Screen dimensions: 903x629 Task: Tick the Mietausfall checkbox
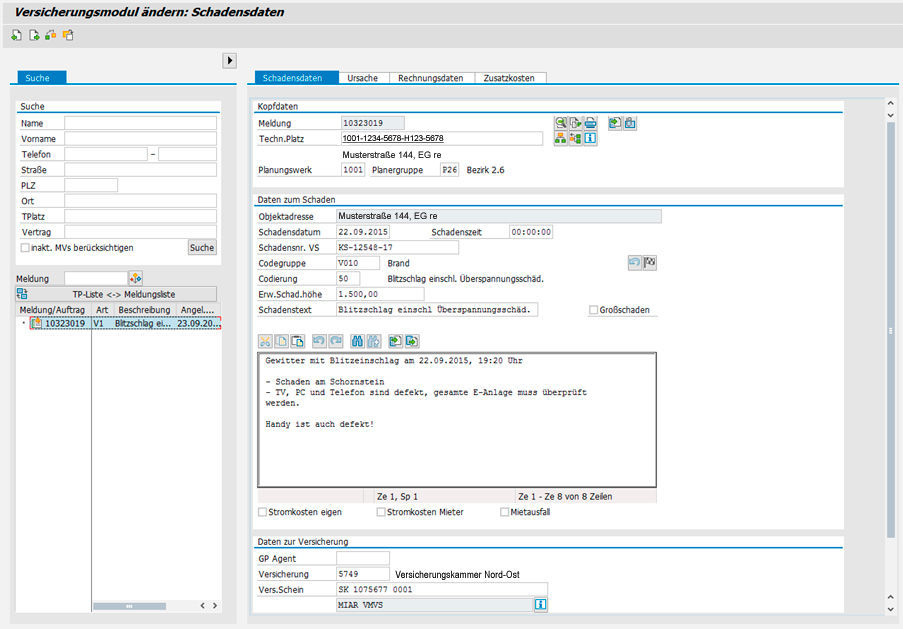(x=505, y=512)
